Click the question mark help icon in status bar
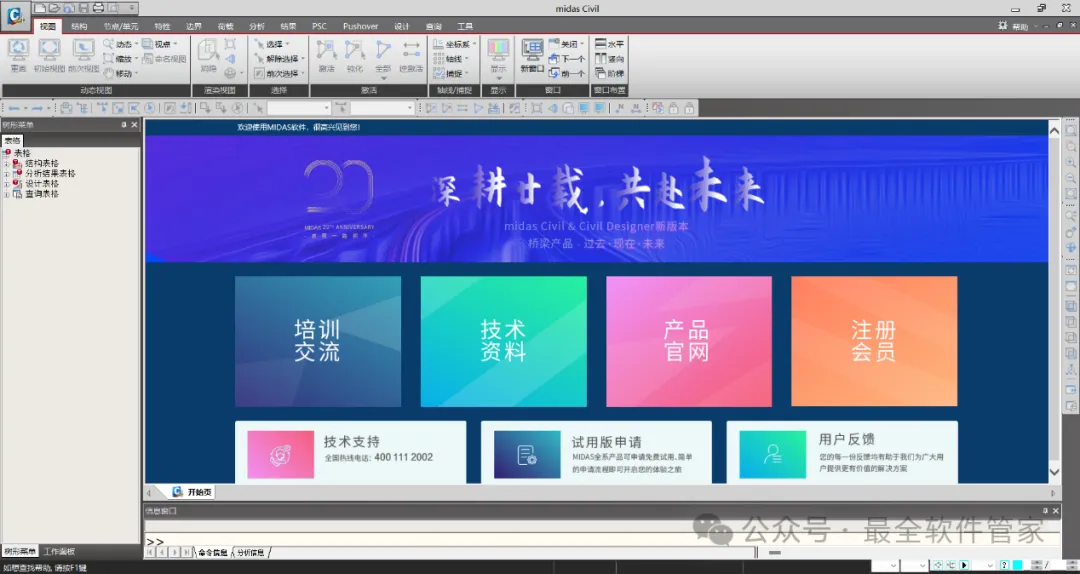This screenshot has height=574, width=1080. pos(1005,565)
